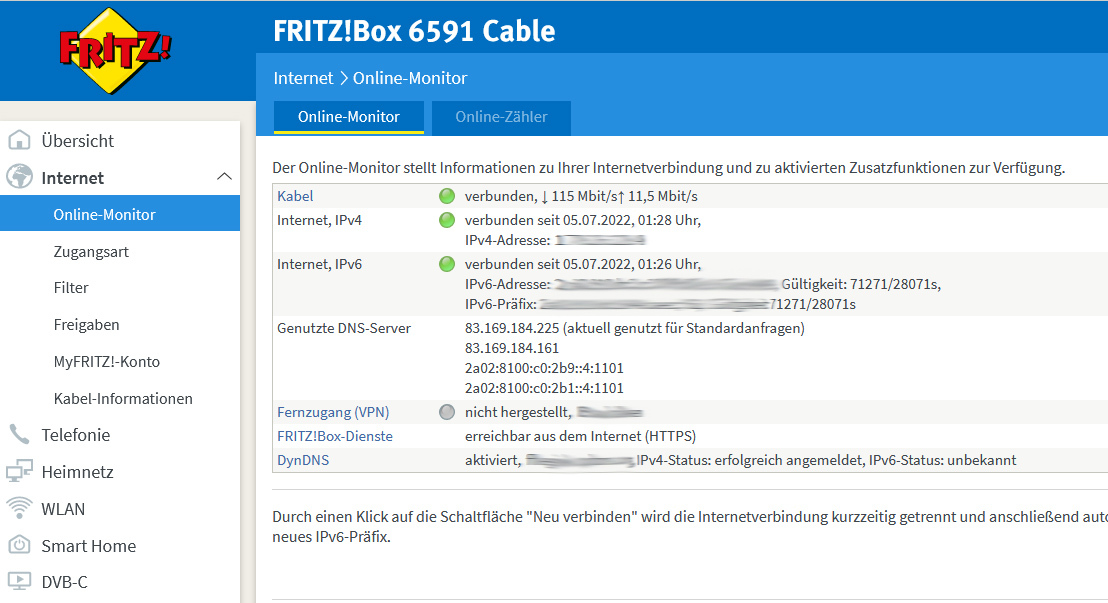Open the Fernzugang (VPN) link
The width and height of the screenshot is (1108, 603).
[333, 412]
